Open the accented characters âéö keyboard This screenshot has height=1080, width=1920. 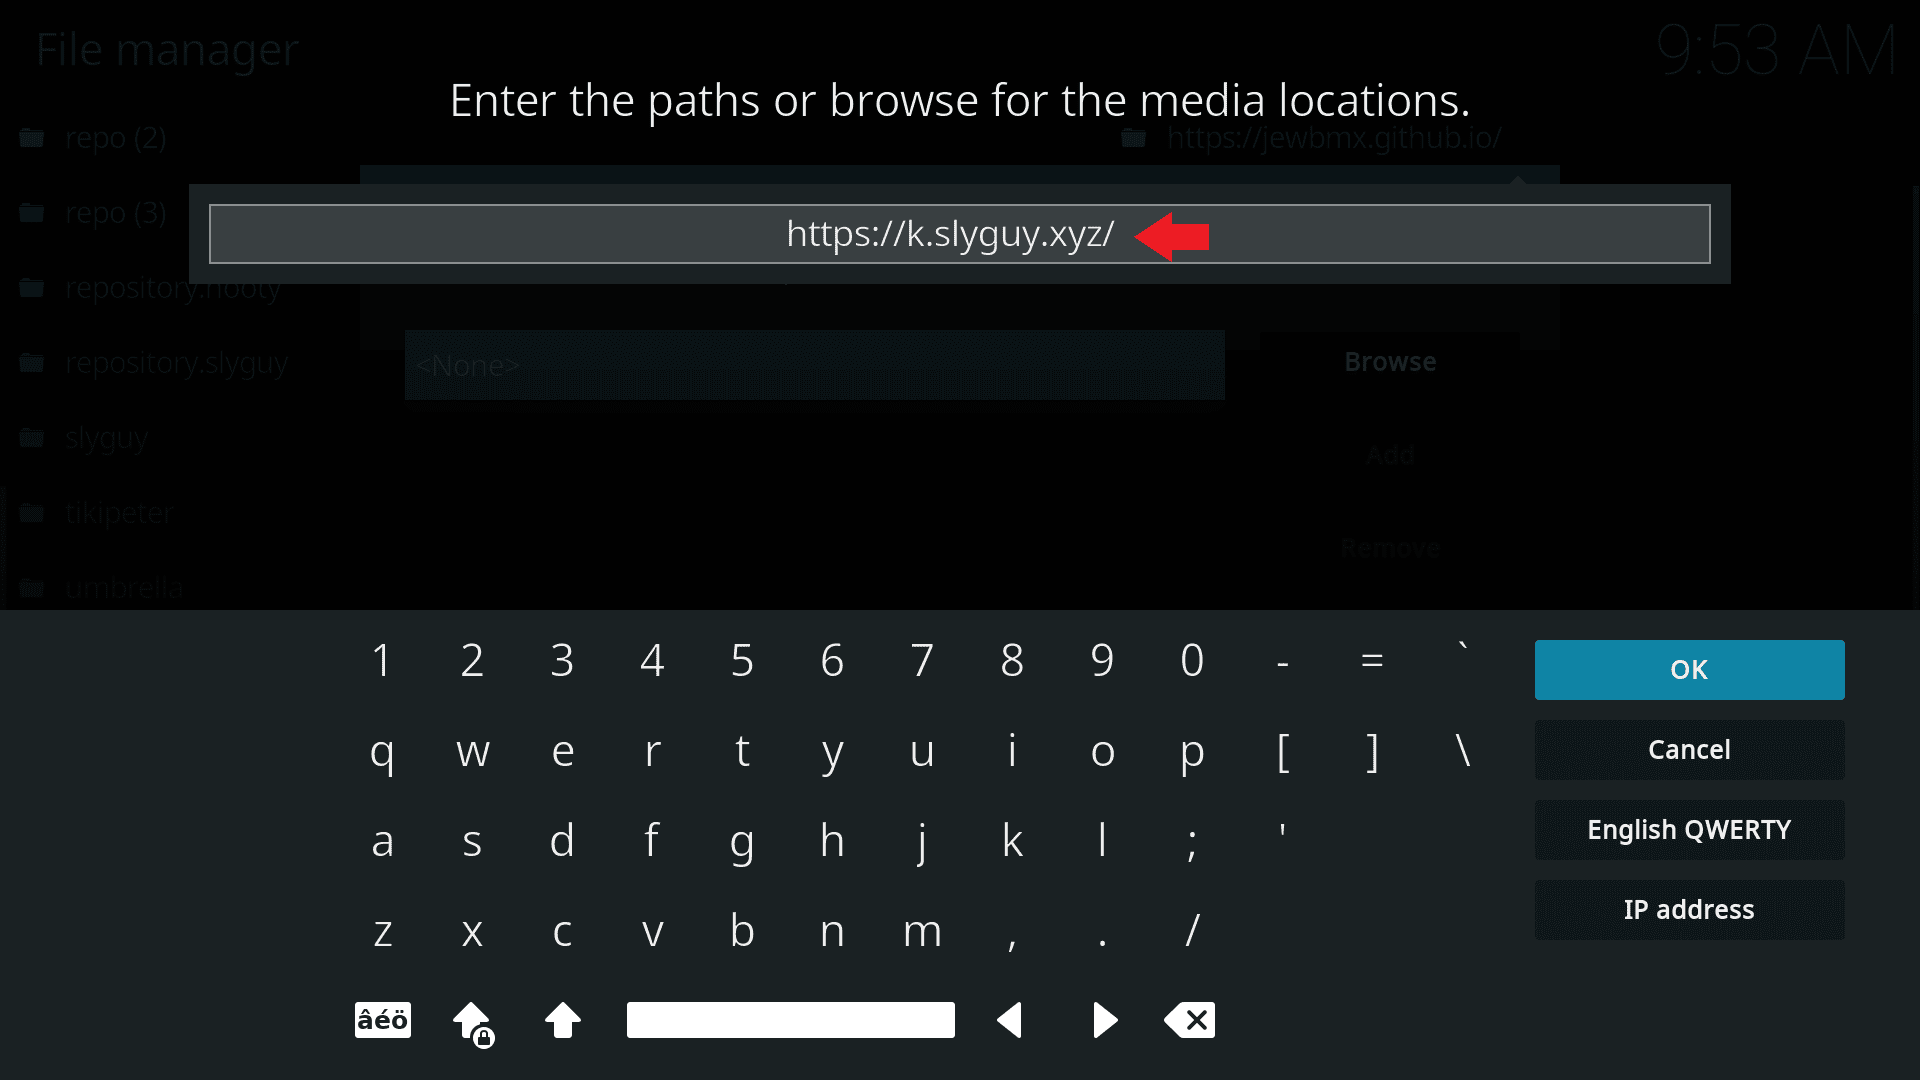(383, 1020)
